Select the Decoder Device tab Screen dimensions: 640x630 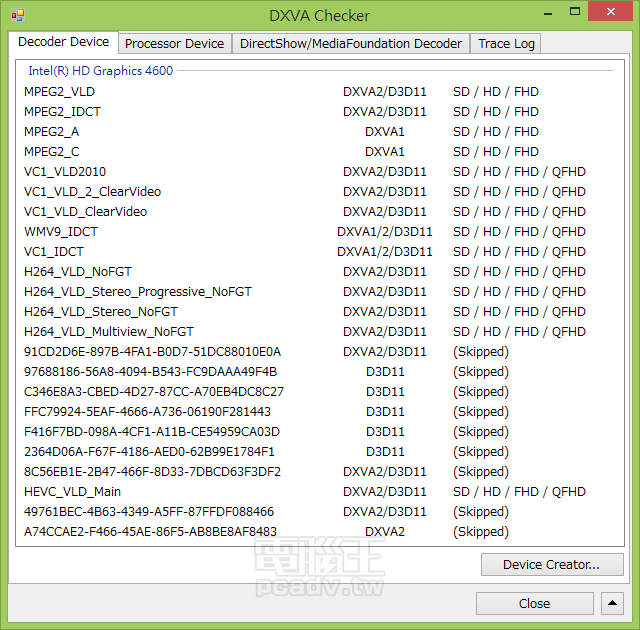point(64,42)
